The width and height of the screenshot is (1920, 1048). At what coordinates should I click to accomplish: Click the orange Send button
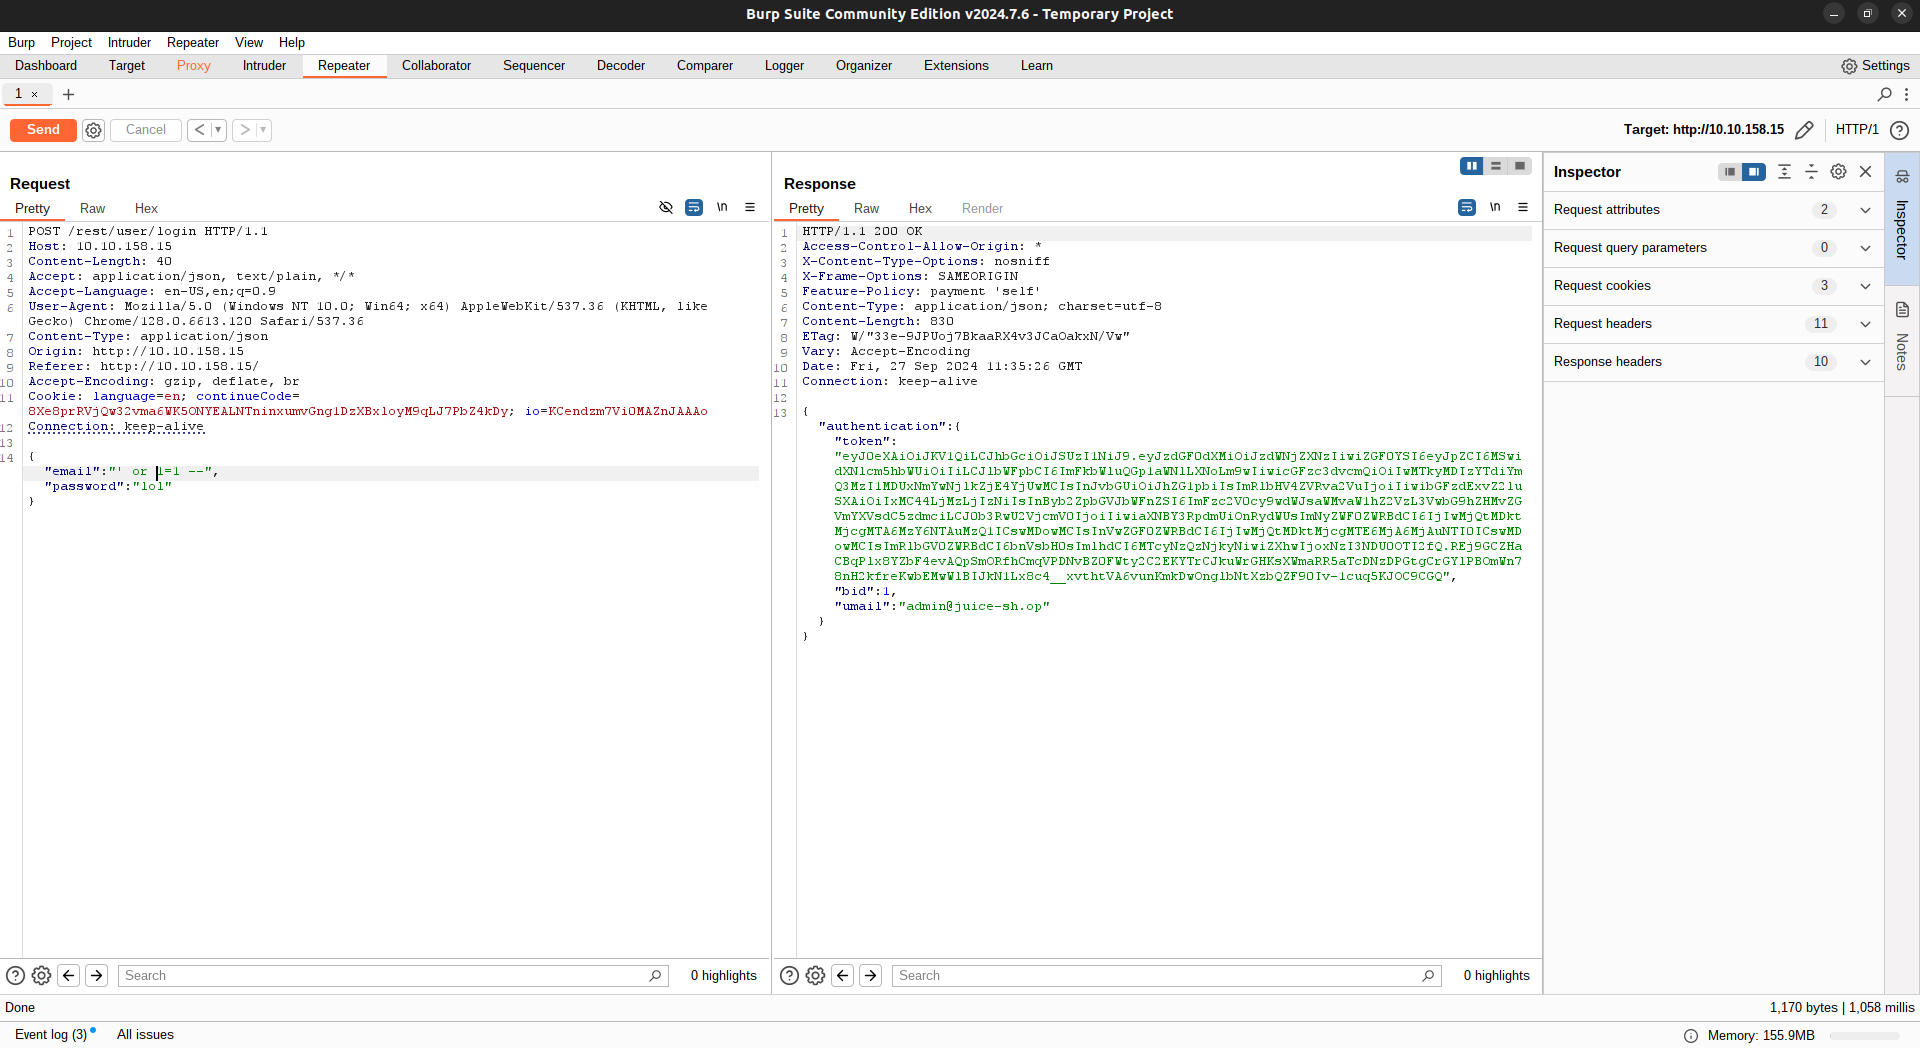click(43, 130)
